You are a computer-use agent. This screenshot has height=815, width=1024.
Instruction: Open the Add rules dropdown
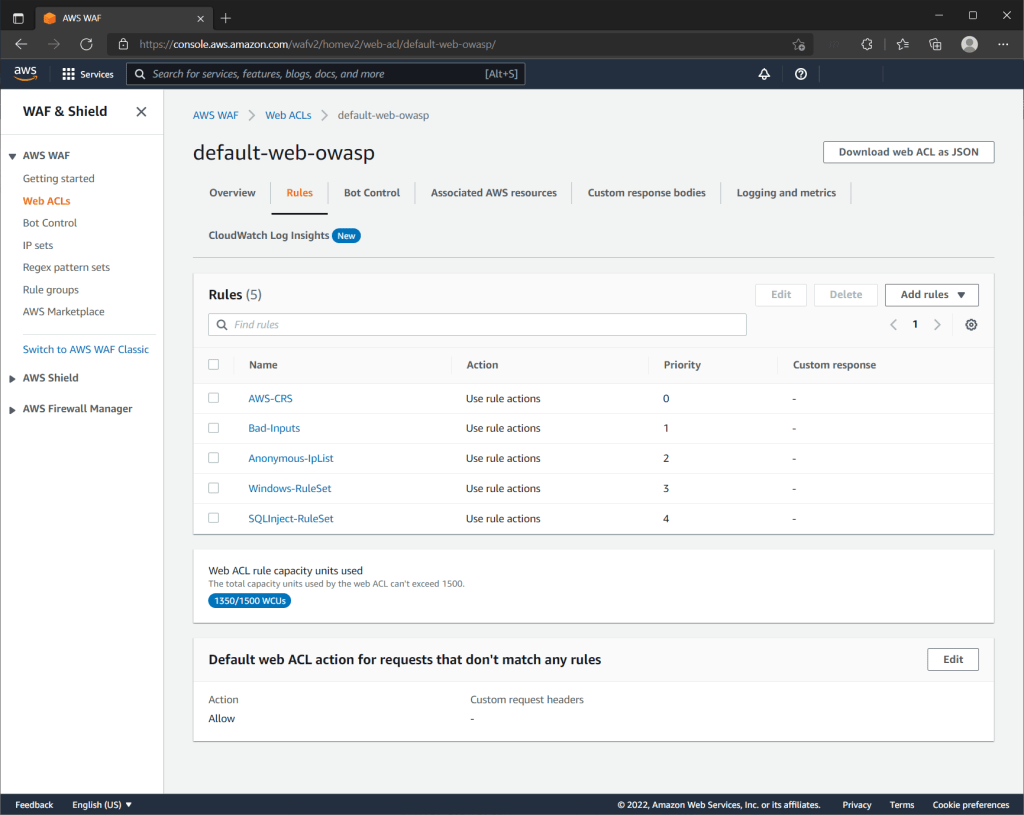(931, 295)
